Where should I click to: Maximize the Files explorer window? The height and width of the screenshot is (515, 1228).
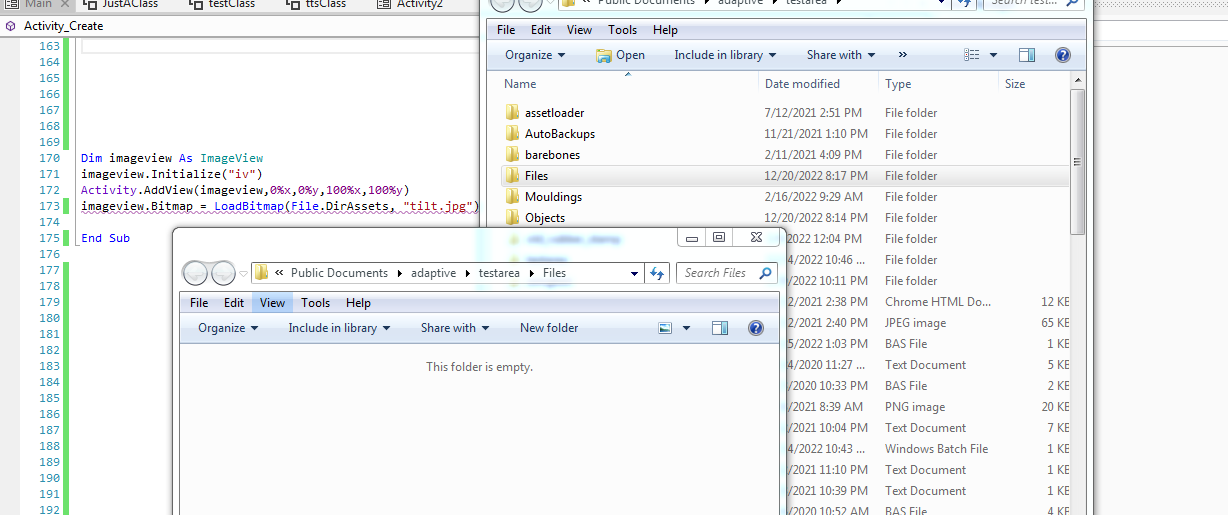click(718, 237)
